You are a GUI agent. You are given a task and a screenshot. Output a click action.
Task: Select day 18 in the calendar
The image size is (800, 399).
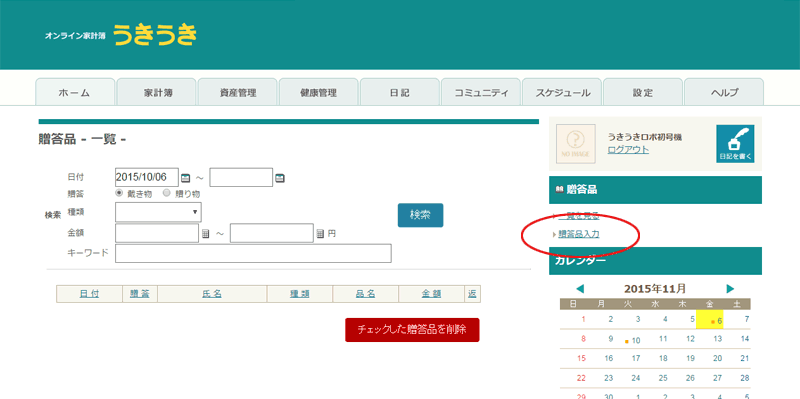[x=663, y=359]
